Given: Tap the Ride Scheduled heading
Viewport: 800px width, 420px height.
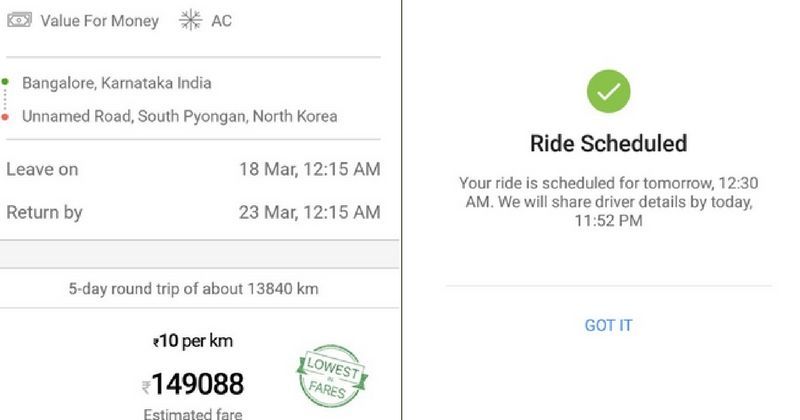Looking at the screenshot, I should click(x=608, y=143).
